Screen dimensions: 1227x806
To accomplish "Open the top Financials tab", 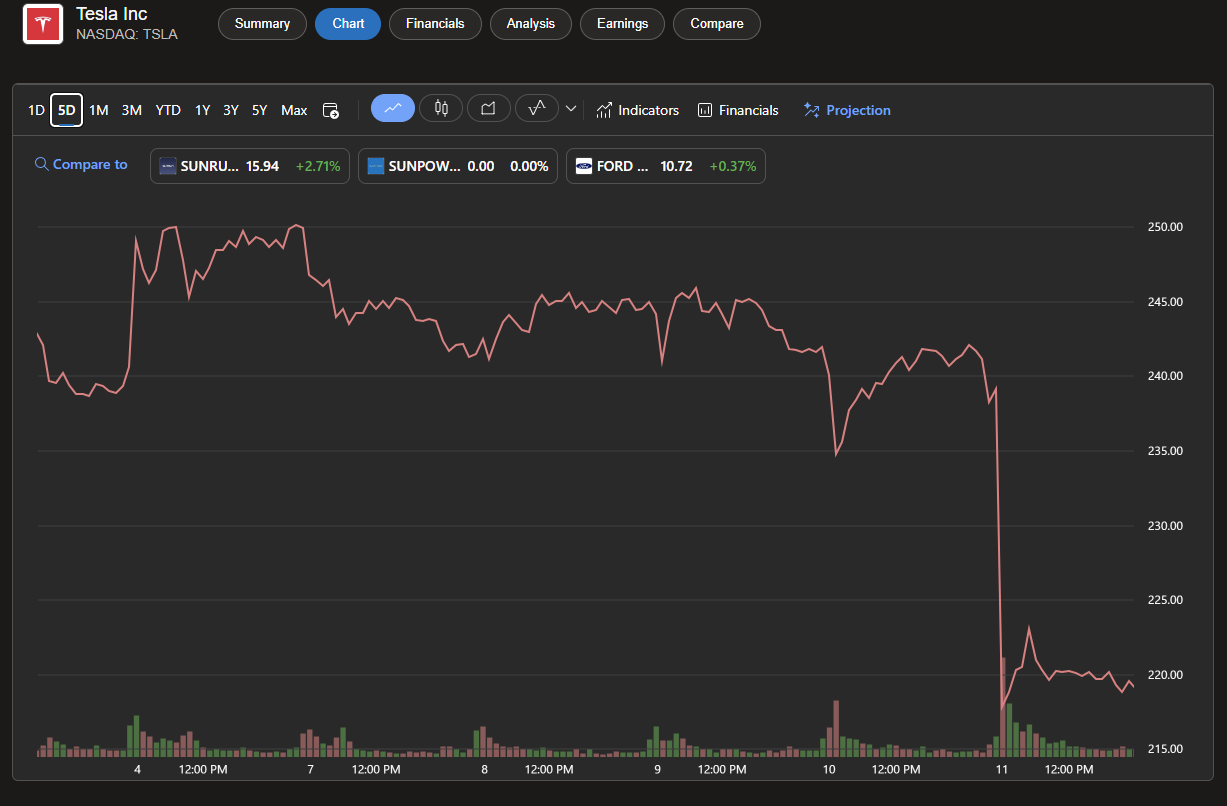I will click(435, 24).
